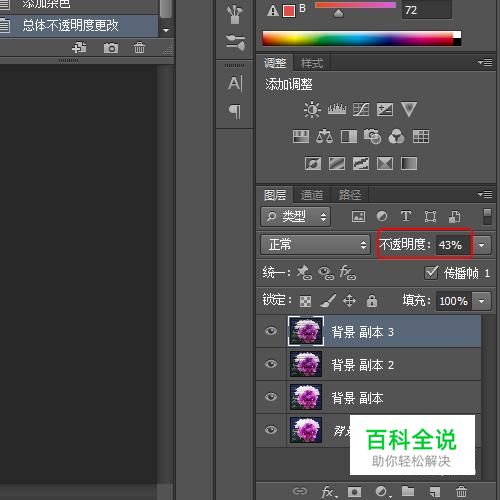Open the Brush Presets panel icon
Screen dimensions: 500x500
click(235, 42)
